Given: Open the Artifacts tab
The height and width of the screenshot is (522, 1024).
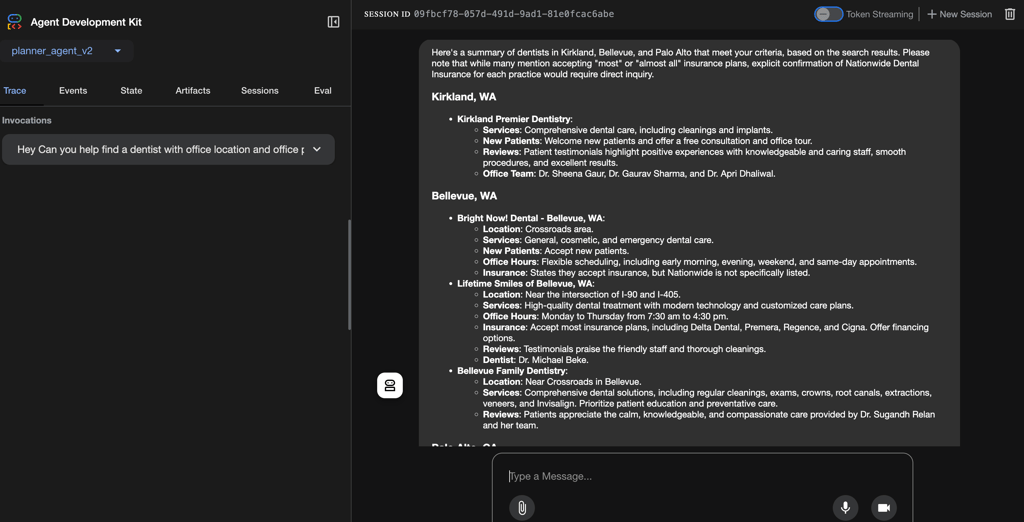Looking at the screenshot, I should (x=193, y=91).
